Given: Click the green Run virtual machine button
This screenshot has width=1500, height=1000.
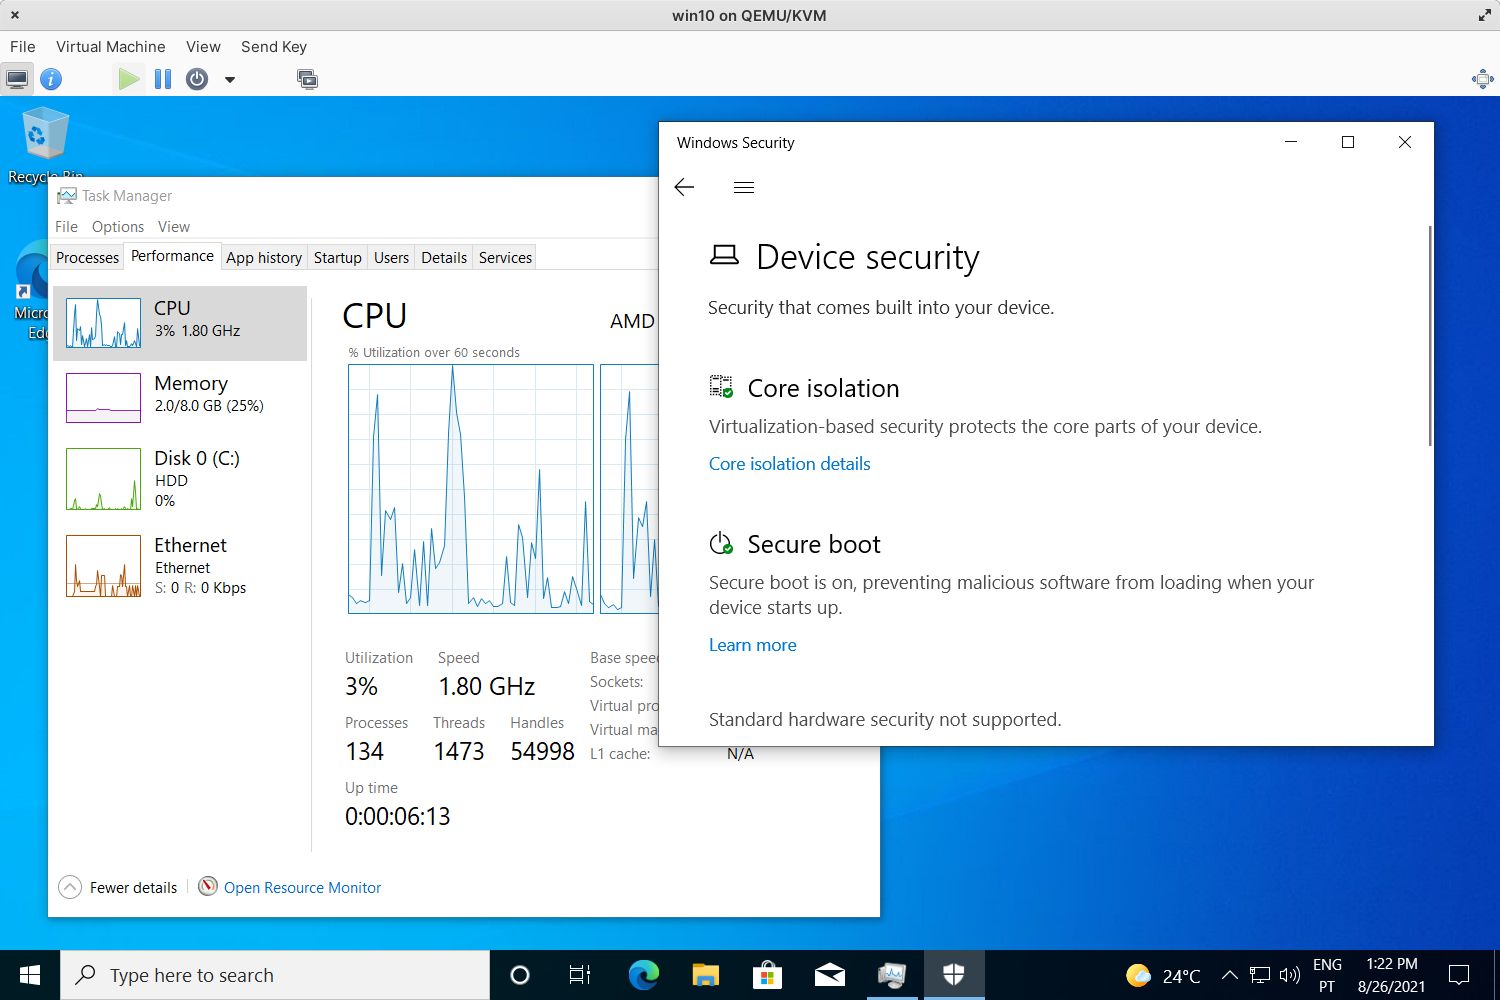Looking at the screenshot, I should (128, 79).
